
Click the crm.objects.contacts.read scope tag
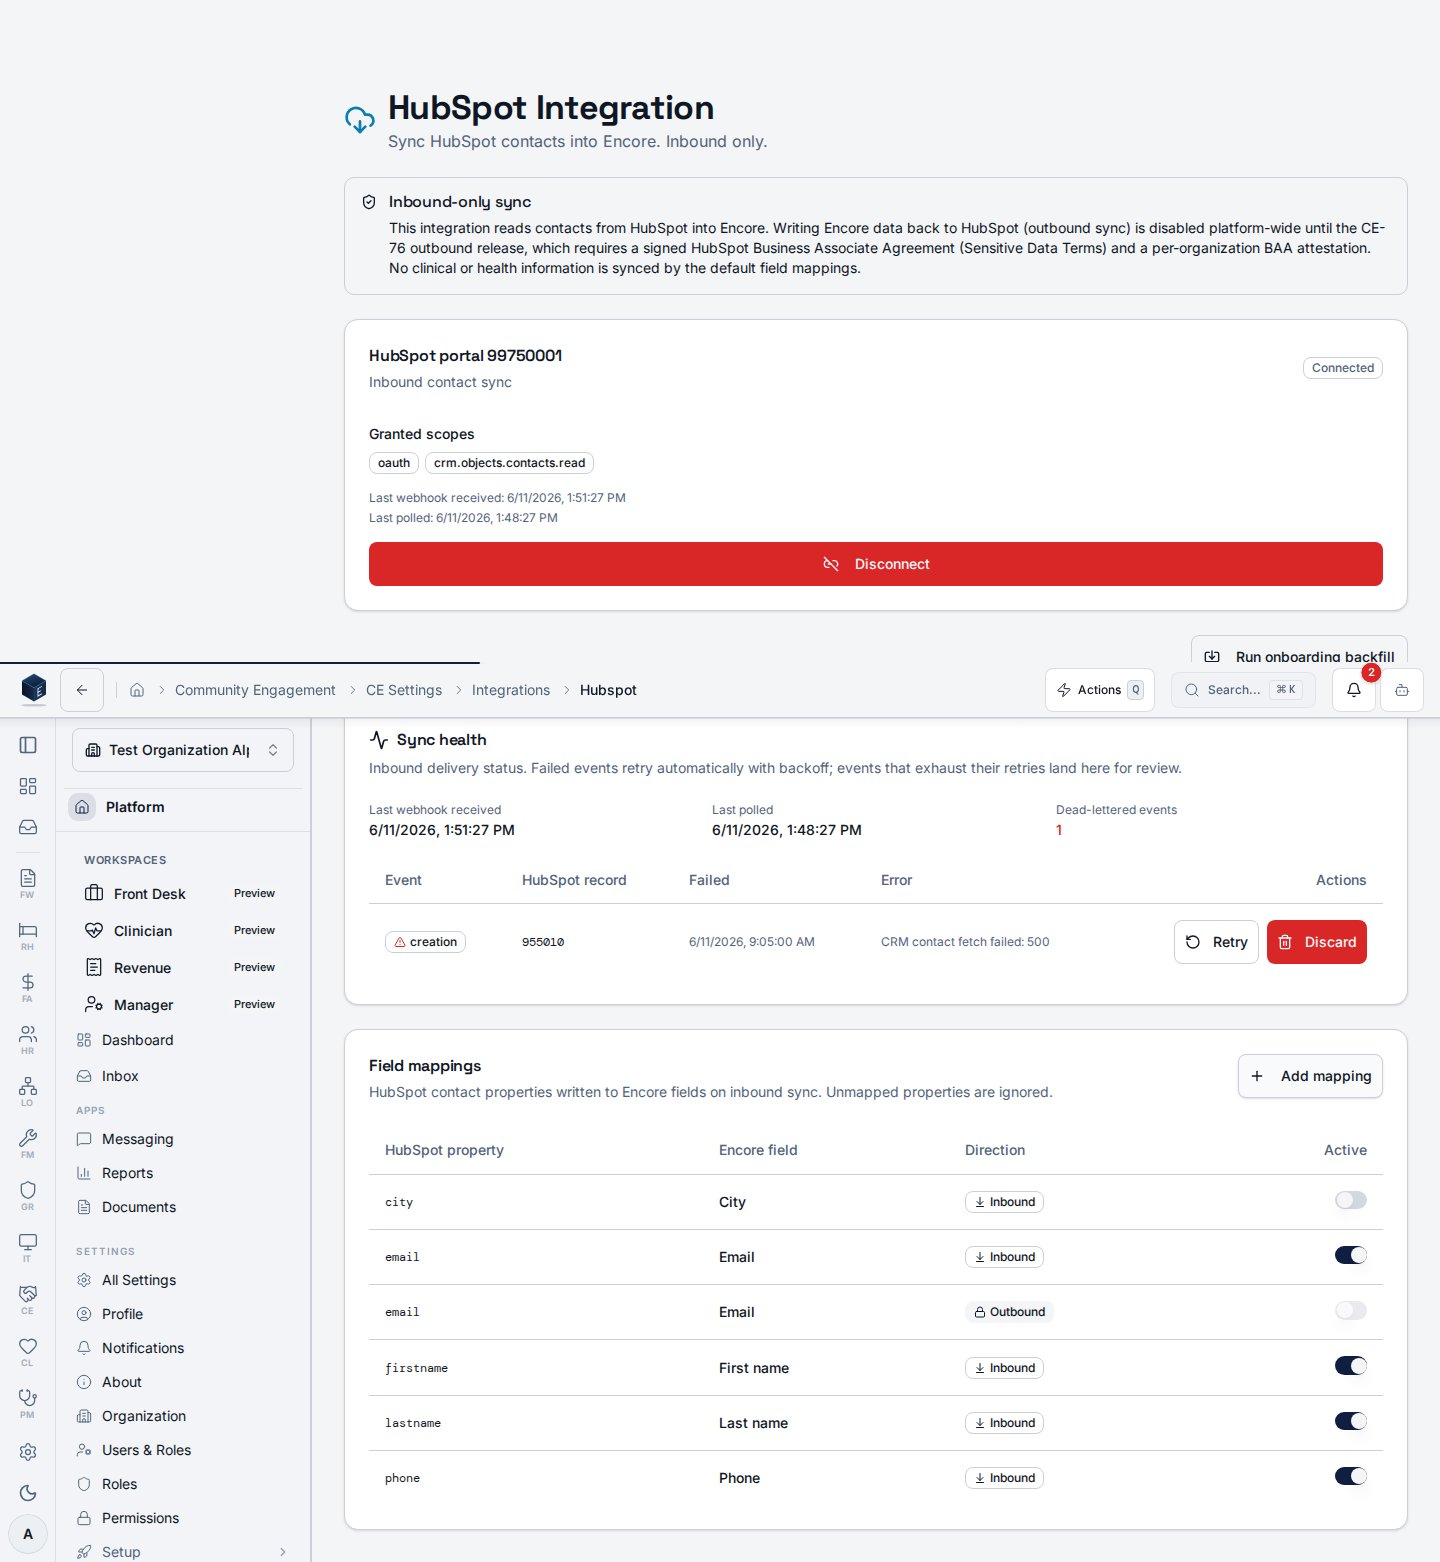[x=510, y=463]
